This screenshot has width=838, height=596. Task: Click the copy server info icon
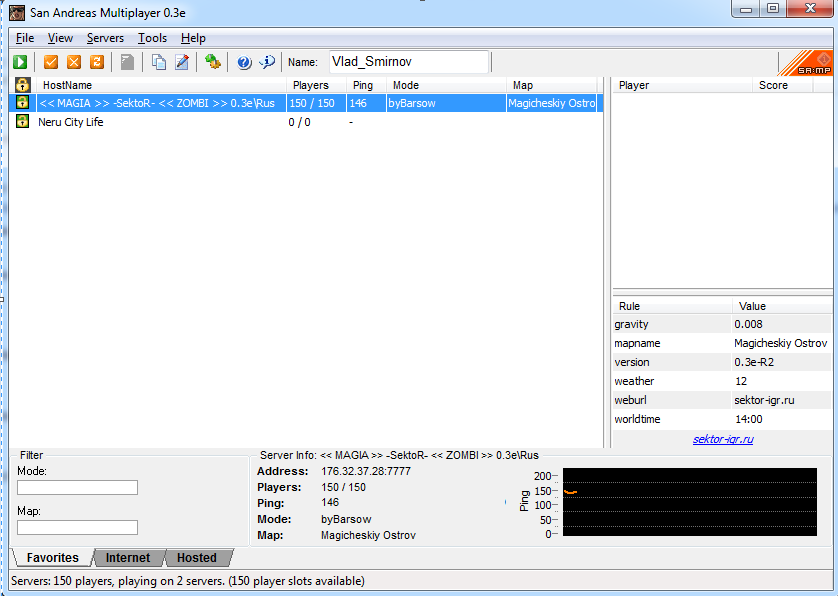click(x=159, y=62)
